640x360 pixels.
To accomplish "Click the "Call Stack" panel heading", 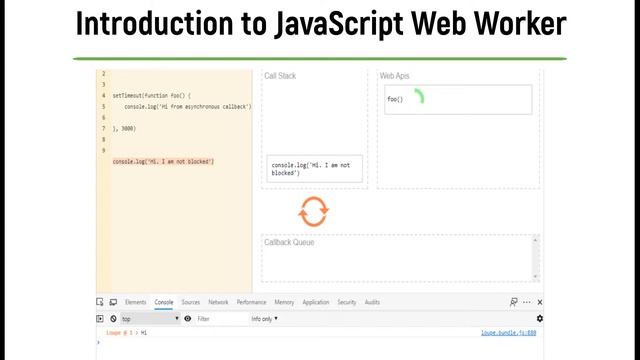I will [x=280, y=76].
